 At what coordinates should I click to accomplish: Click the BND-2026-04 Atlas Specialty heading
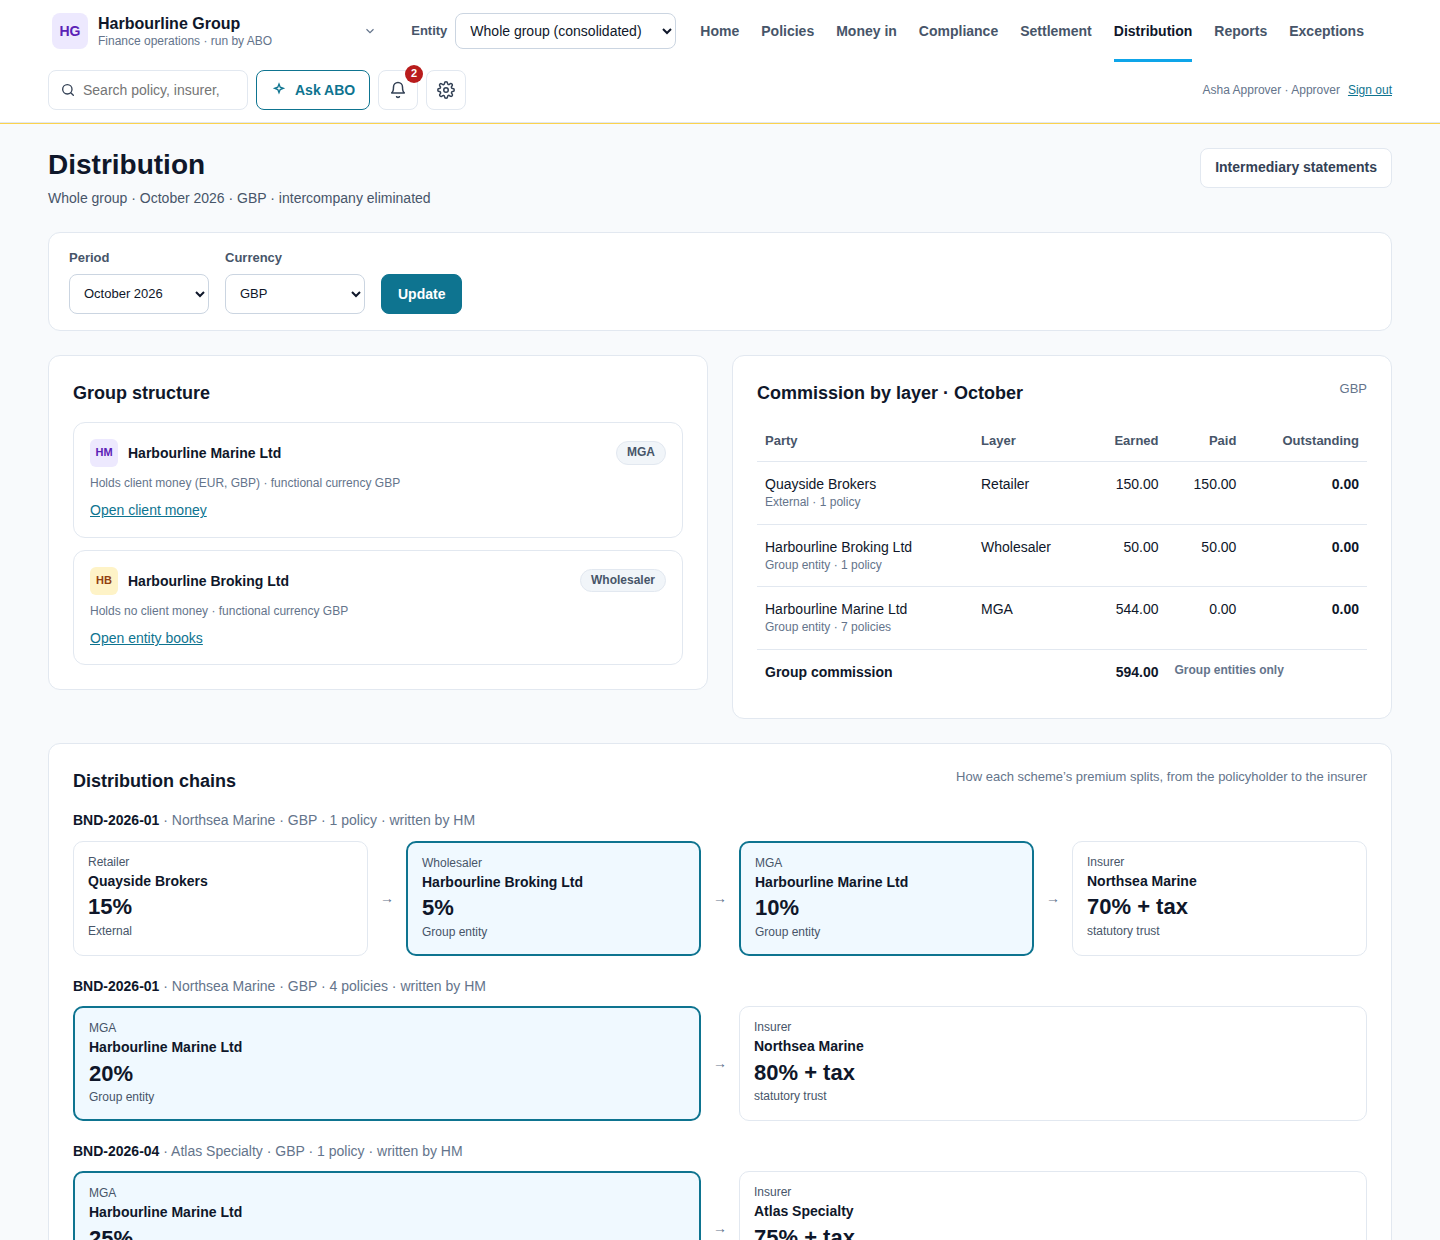pos(268,1151)
